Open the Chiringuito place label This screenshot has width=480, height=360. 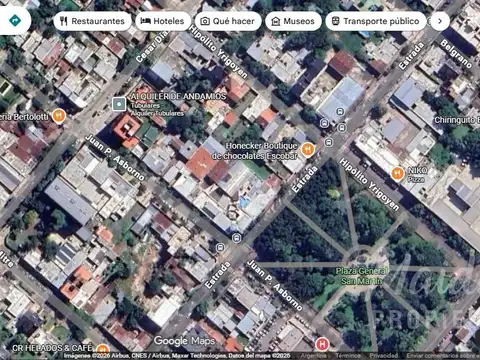coord(457,120)
